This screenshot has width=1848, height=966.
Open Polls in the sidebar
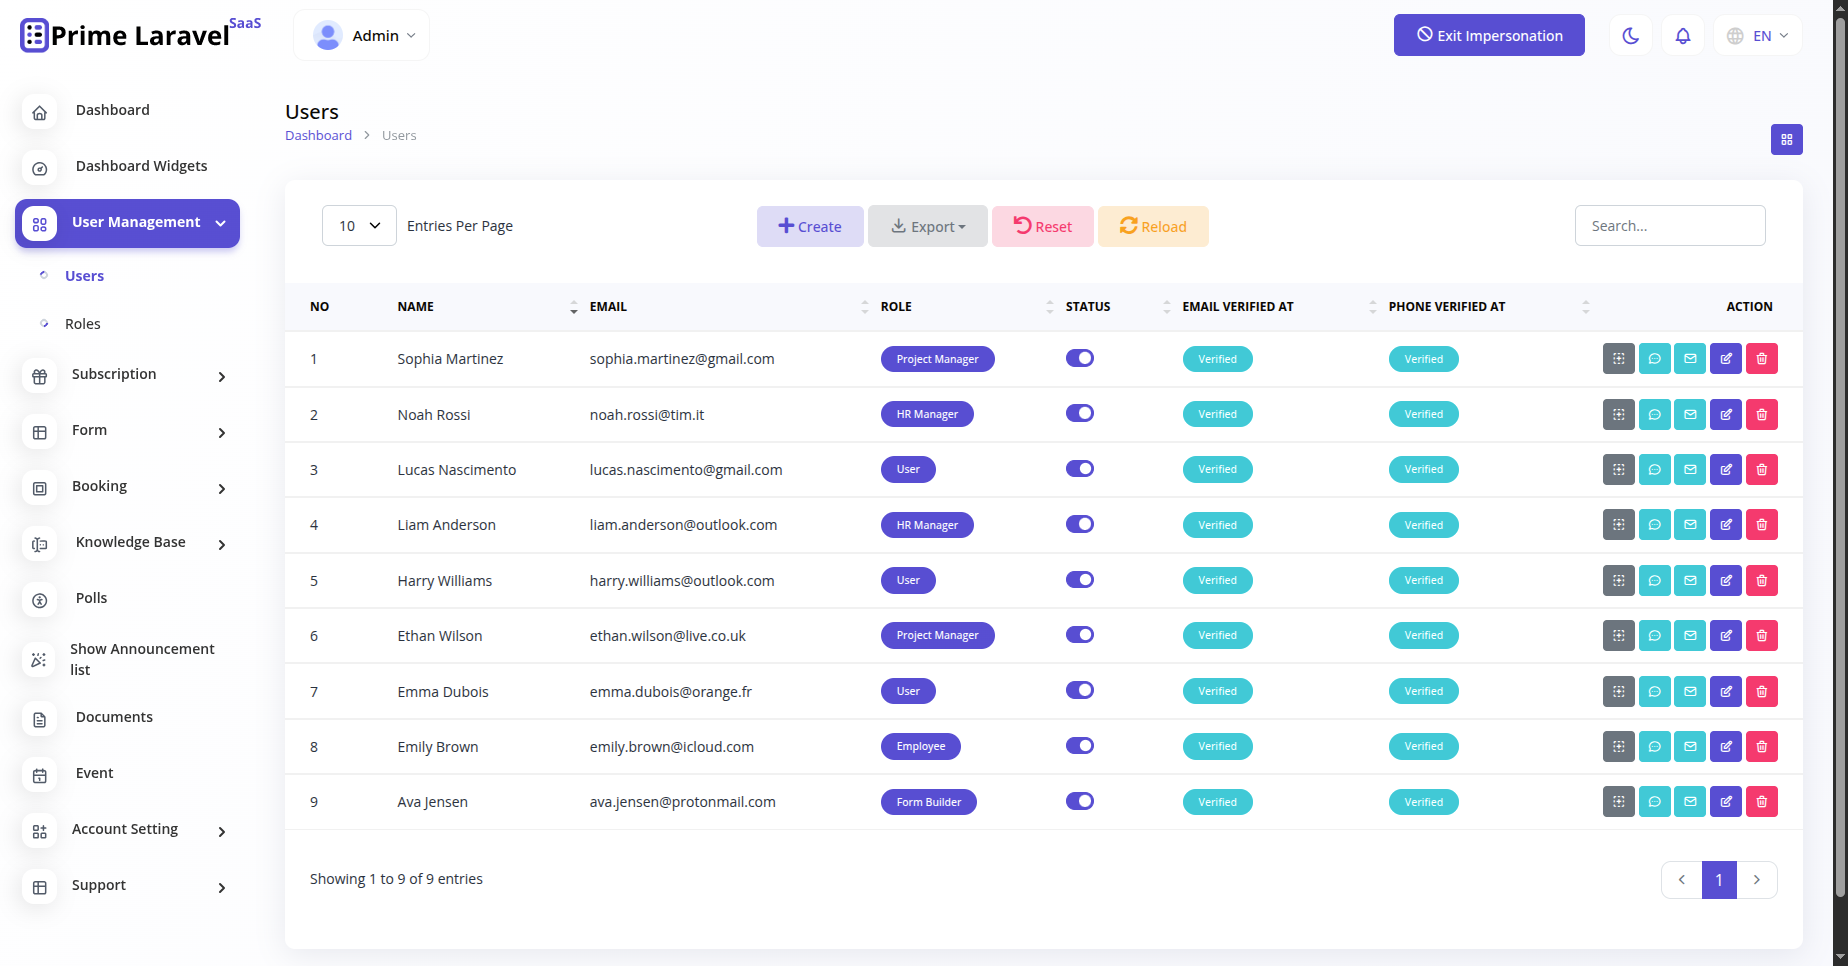128,599
